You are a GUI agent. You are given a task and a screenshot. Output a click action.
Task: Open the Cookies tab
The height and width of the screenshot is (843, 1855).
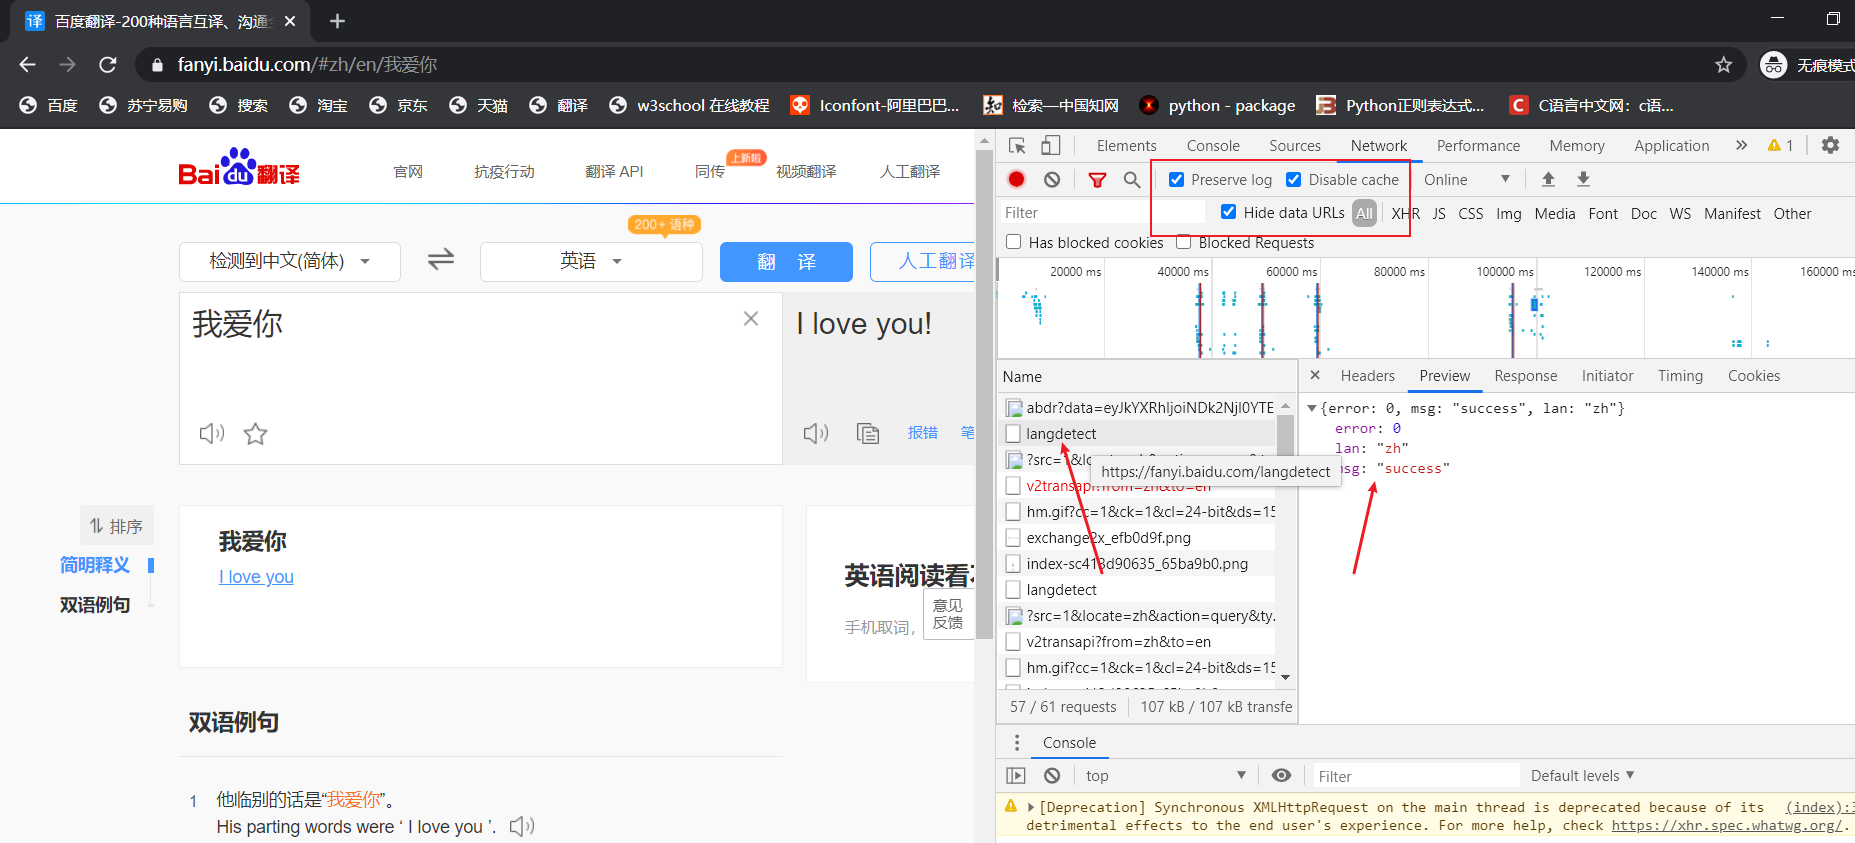point(1754,376)
